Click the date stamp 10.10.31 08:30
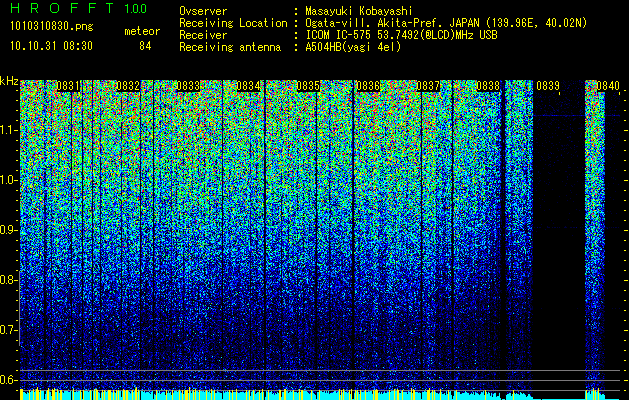This screenshot has height=400, width=629. pos(51,46)
